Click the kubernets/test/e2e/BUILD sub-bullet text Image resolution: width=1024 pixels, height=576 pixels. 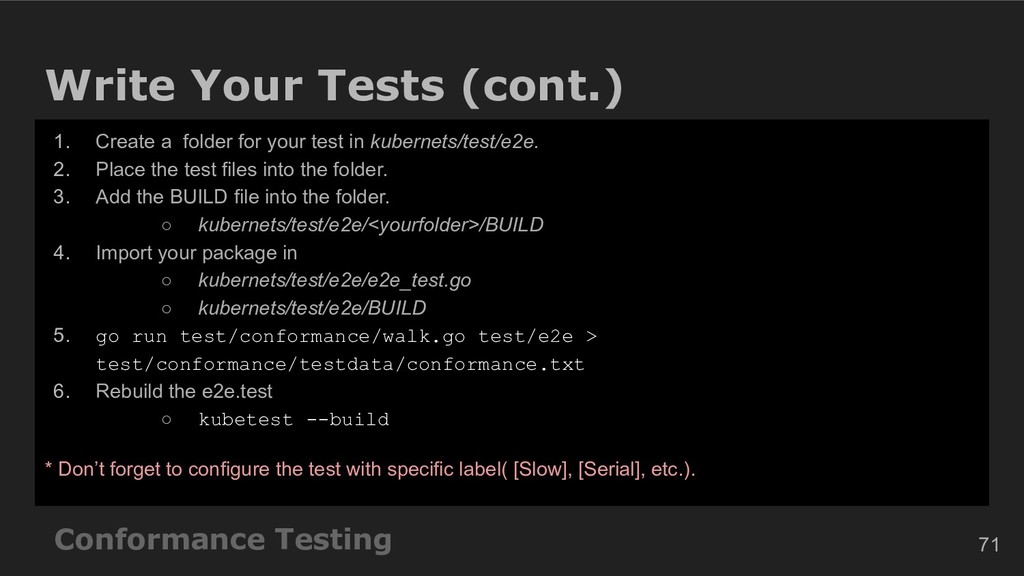click(312, 308)
